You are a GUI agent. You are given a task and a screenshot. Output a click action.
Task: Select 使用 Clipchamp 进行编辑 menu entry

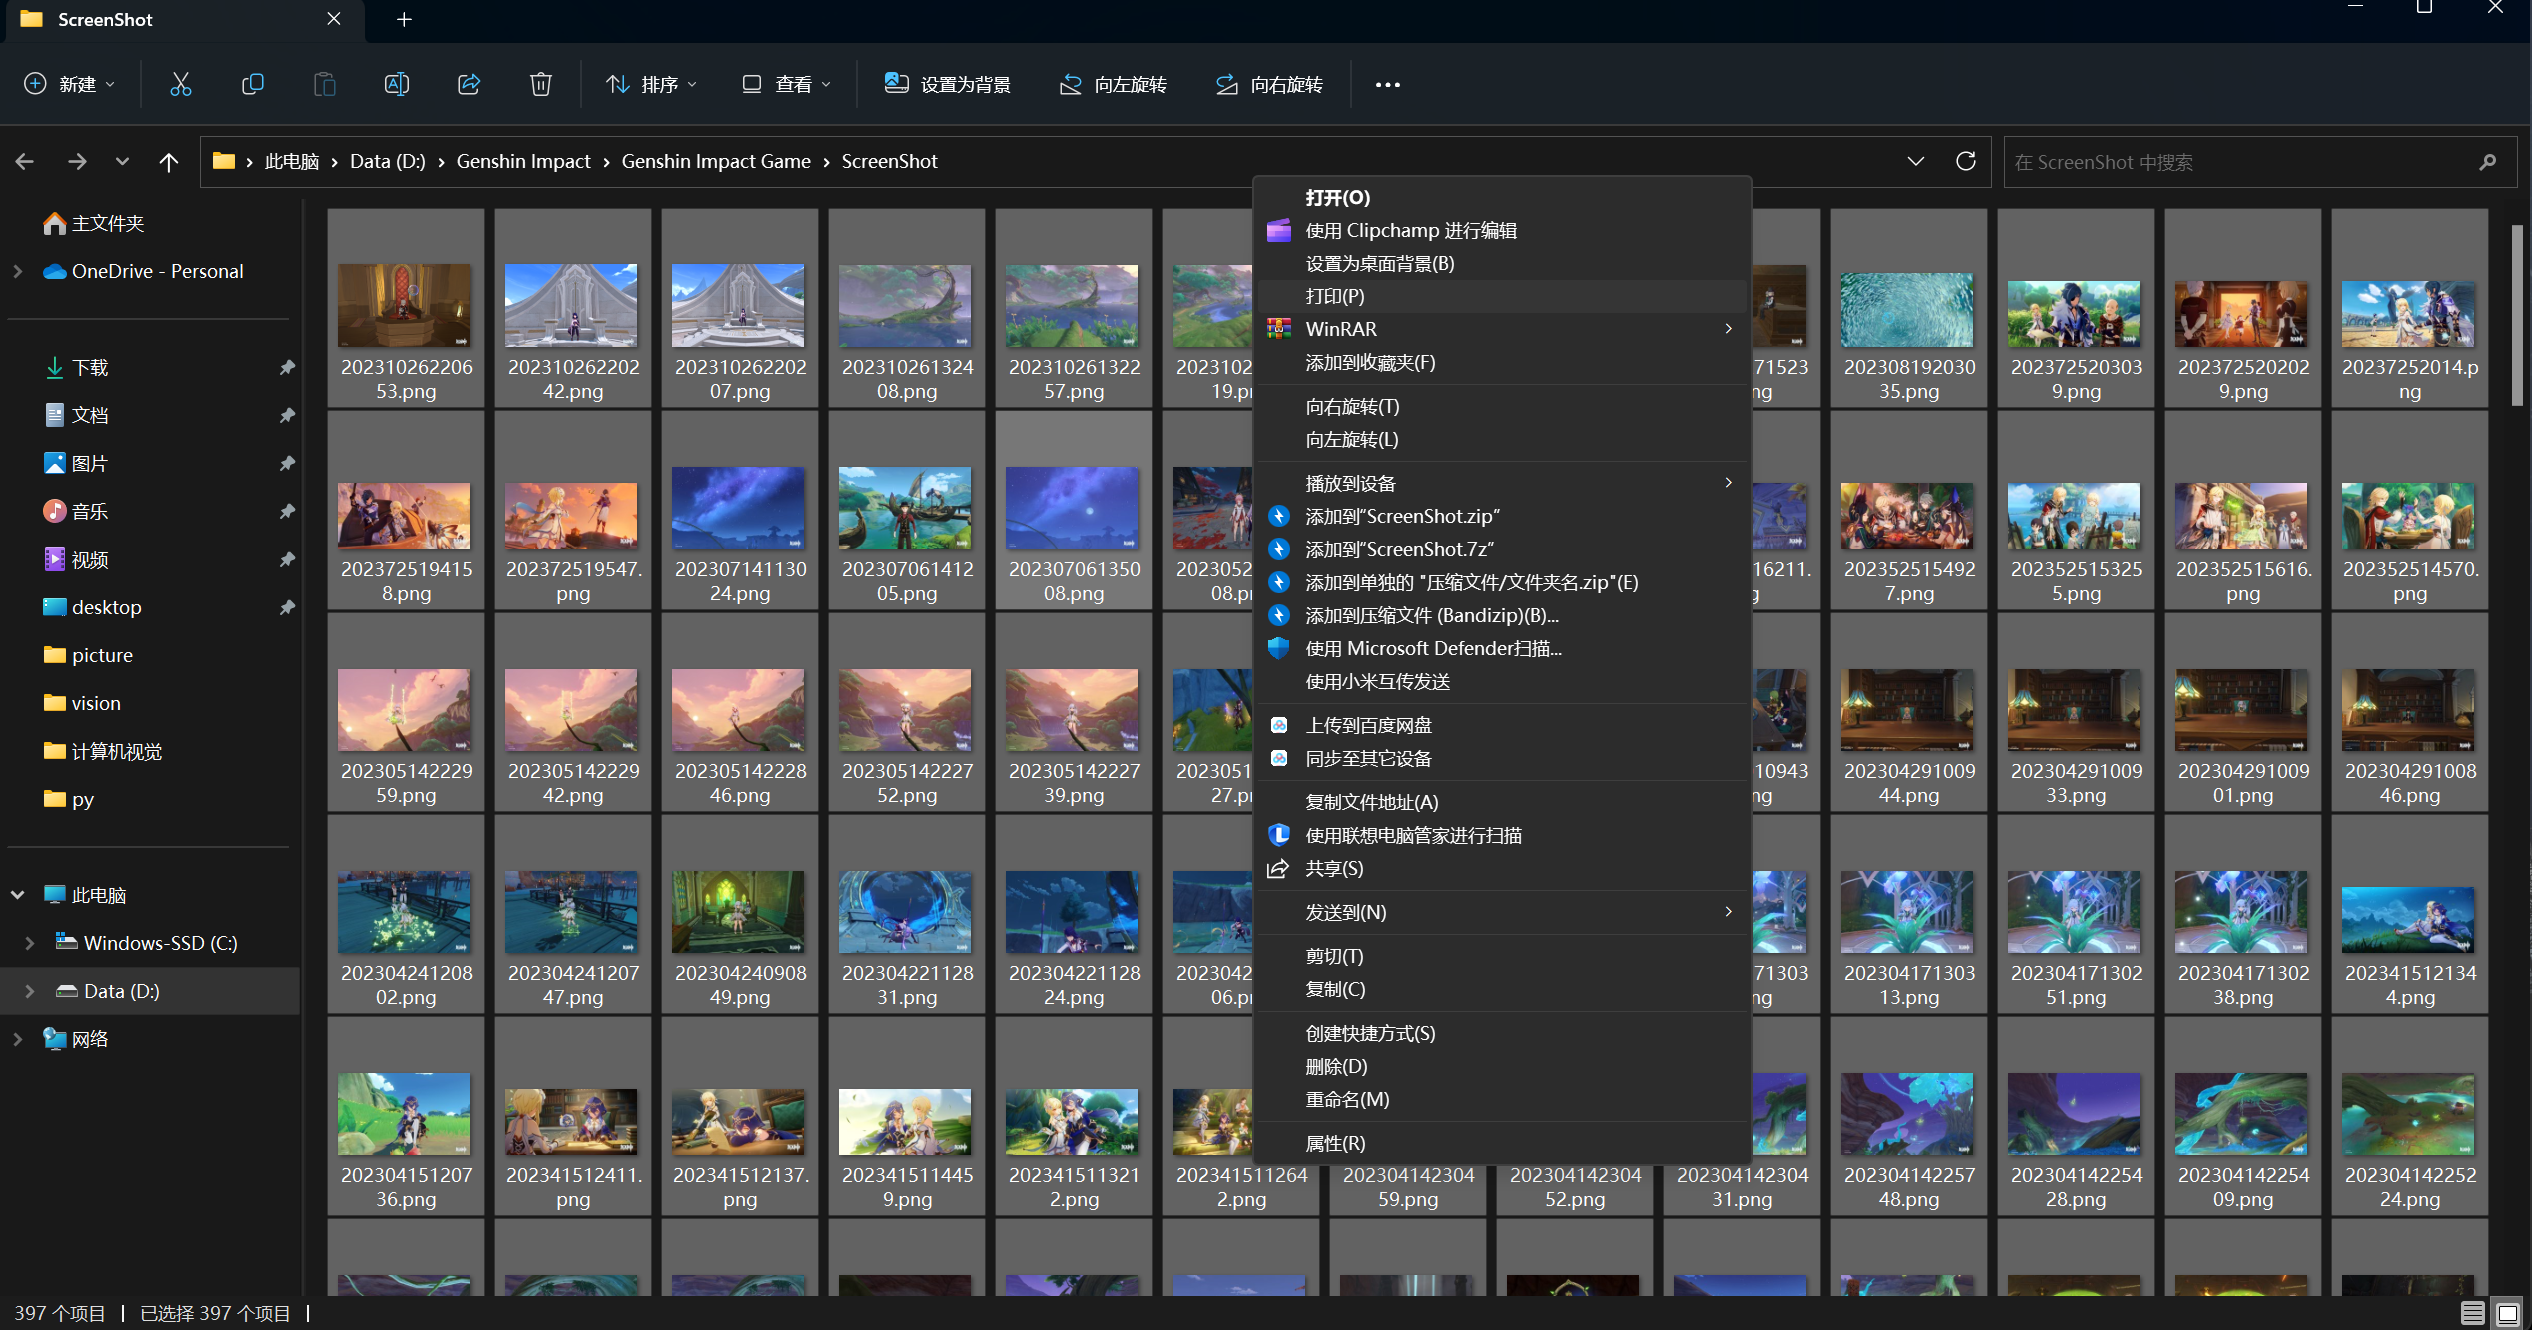point(1501,230)
